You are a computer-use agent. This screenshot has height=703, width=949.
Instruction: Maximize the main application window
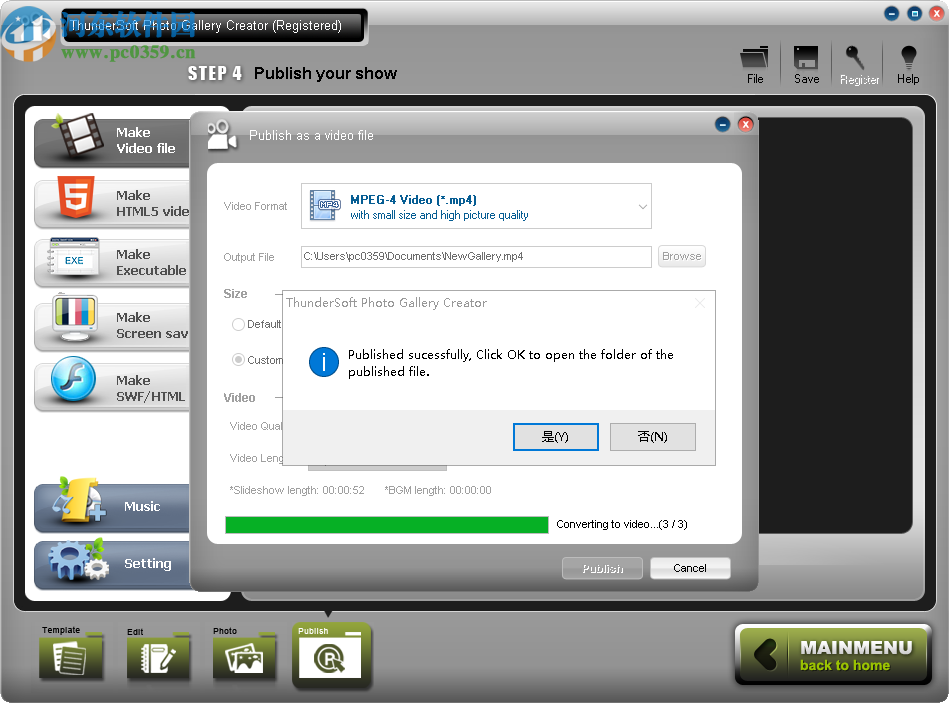915,13
